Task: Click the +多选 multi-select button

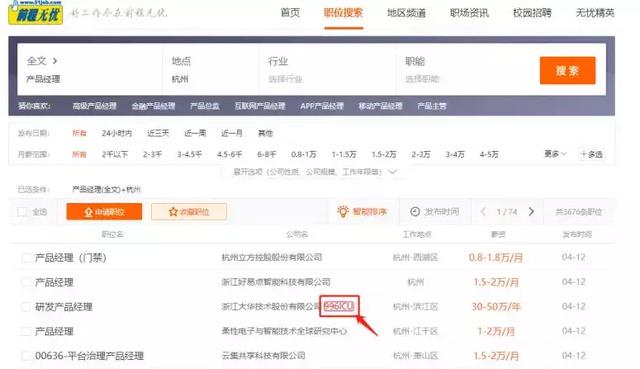Action: pyautogui.click(x=591, y=154)
